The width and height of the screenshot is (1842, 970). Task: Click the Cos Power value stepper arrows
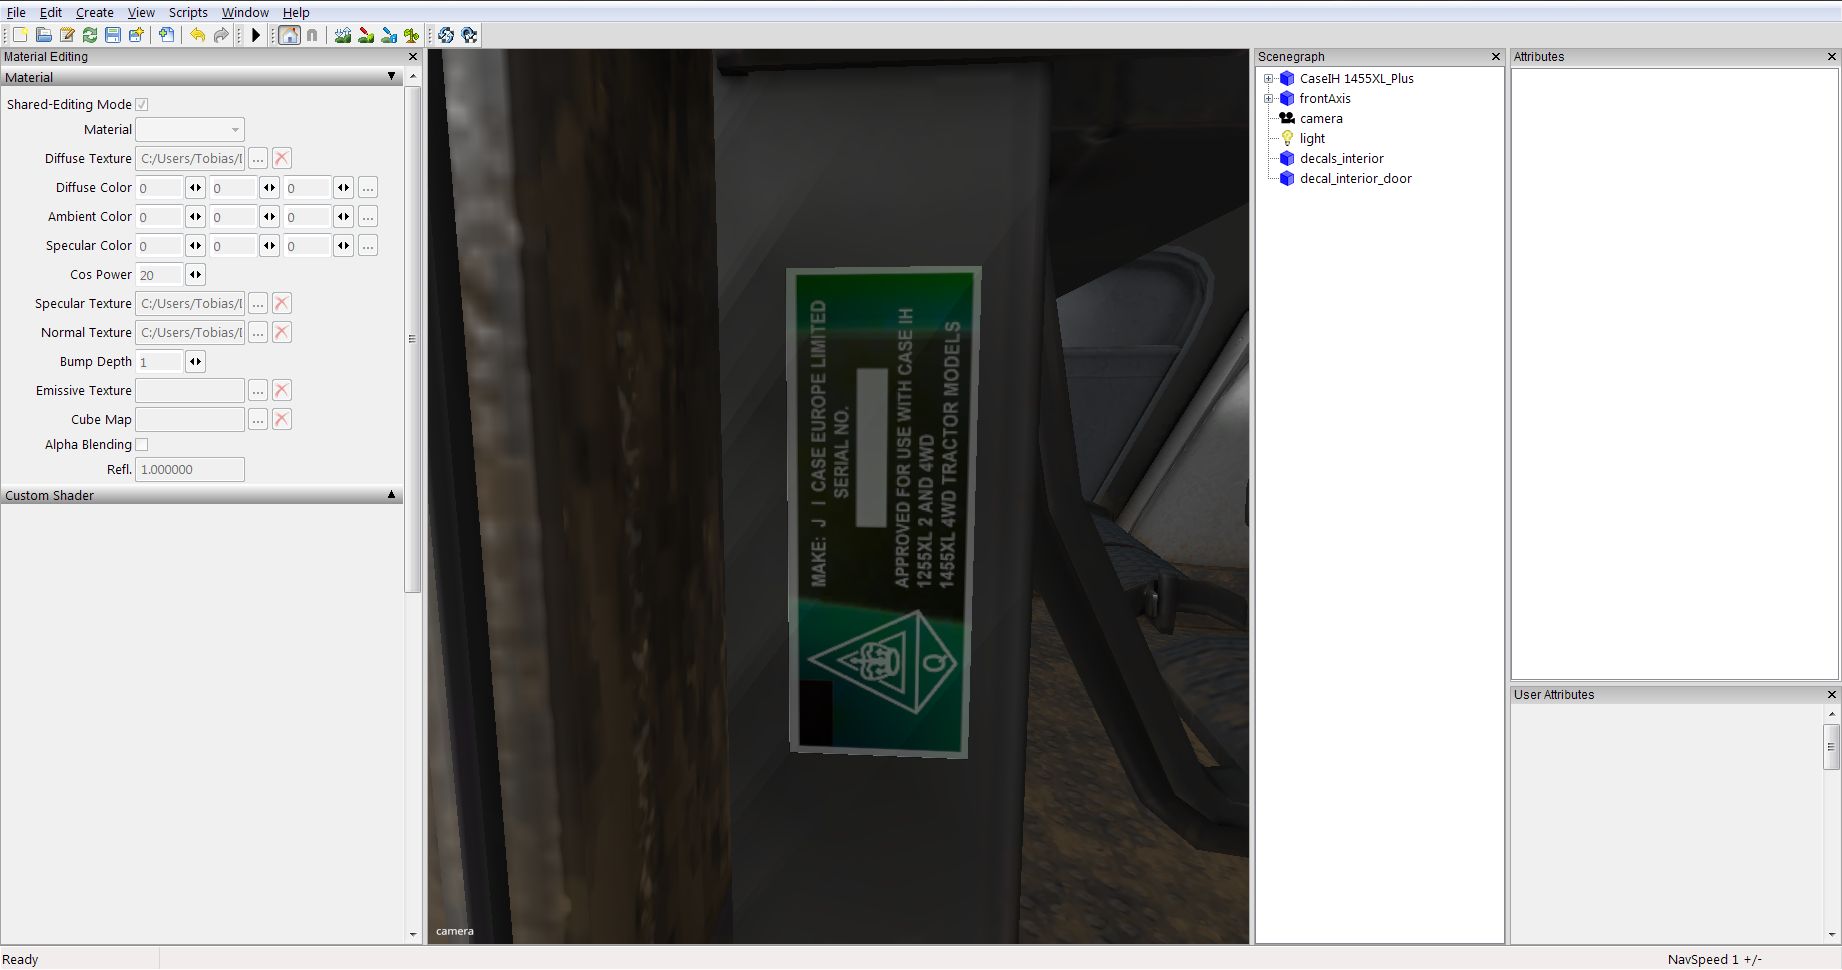tap(195, 274)
